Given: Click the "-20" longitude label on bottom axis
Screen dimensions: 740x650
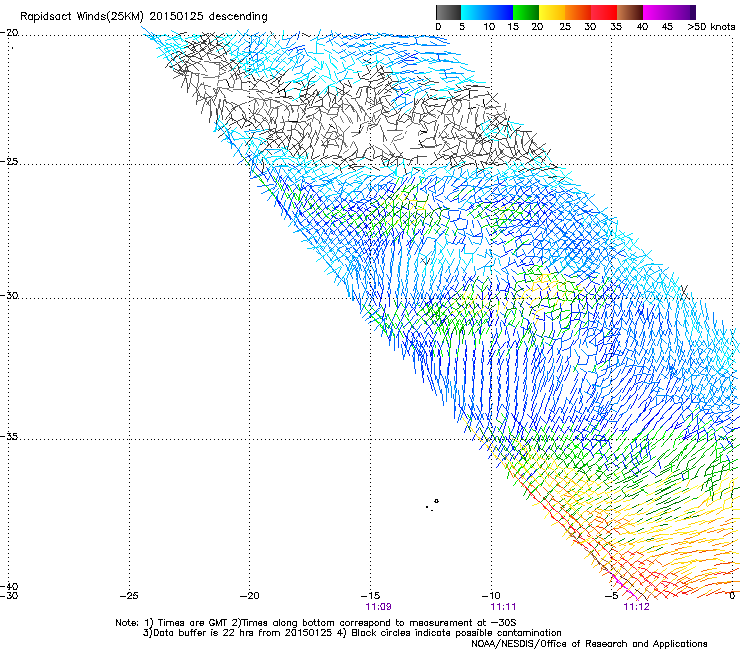Looking at the screenshot, I should pyautogui.click(x=249, y=595).
